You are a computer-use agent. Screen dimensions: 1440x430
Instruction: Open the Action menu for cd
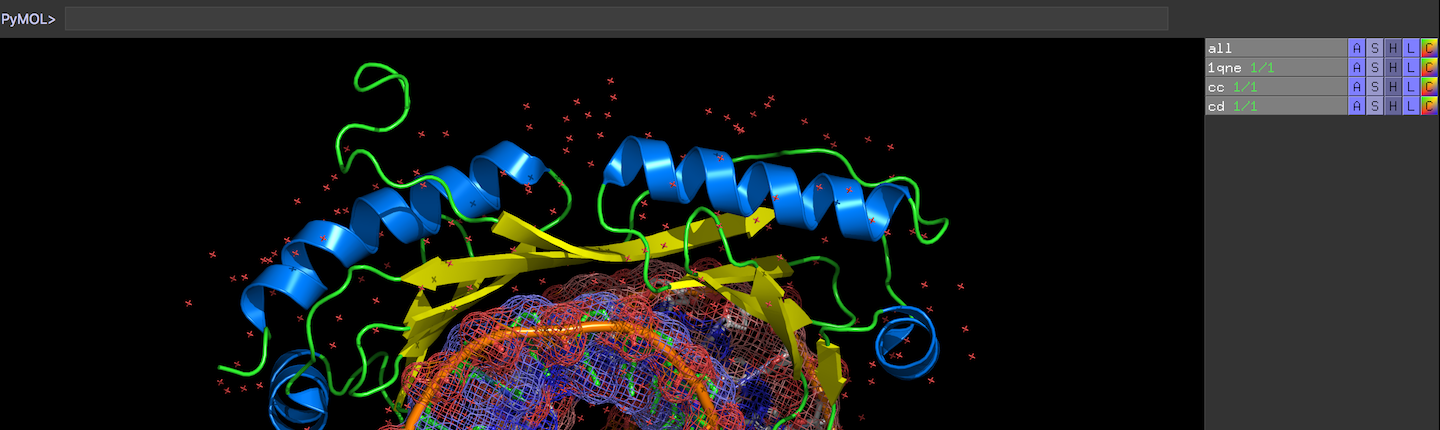(x=1357, y=105)
